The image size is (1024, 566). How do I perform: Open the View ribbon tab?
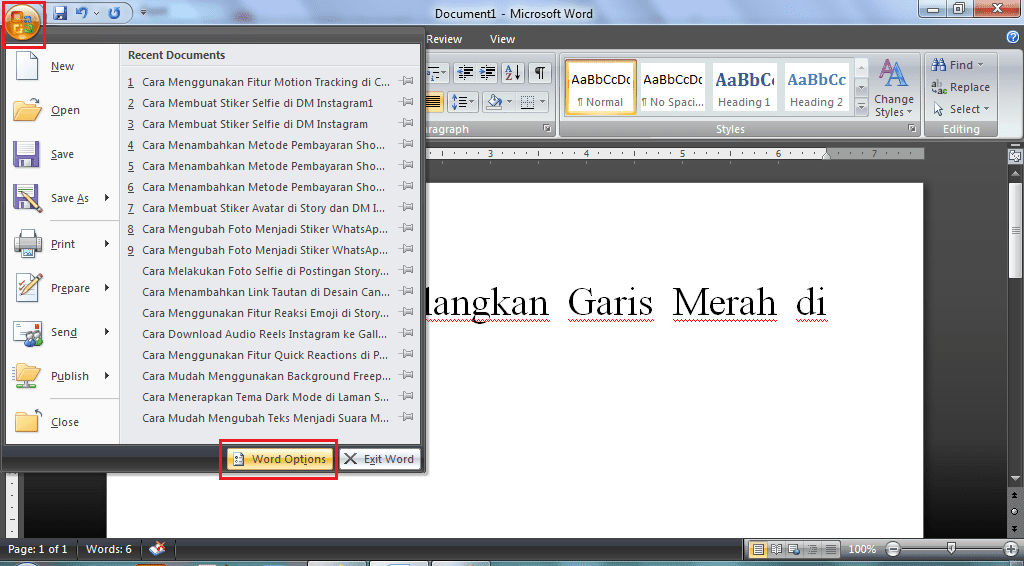[502, 39]
